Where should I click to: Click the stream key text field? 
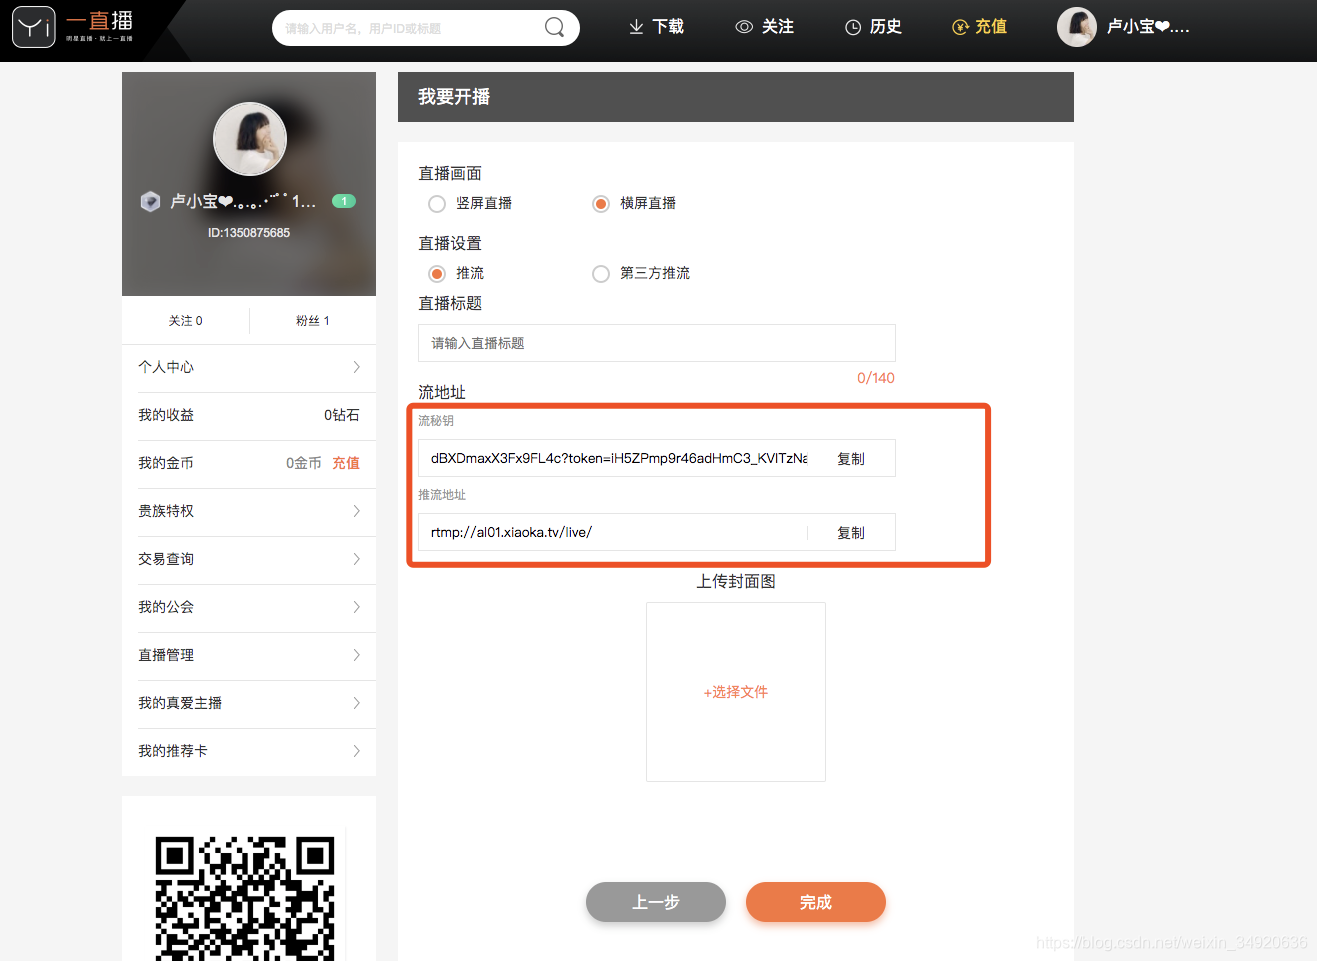click(613, 458)
